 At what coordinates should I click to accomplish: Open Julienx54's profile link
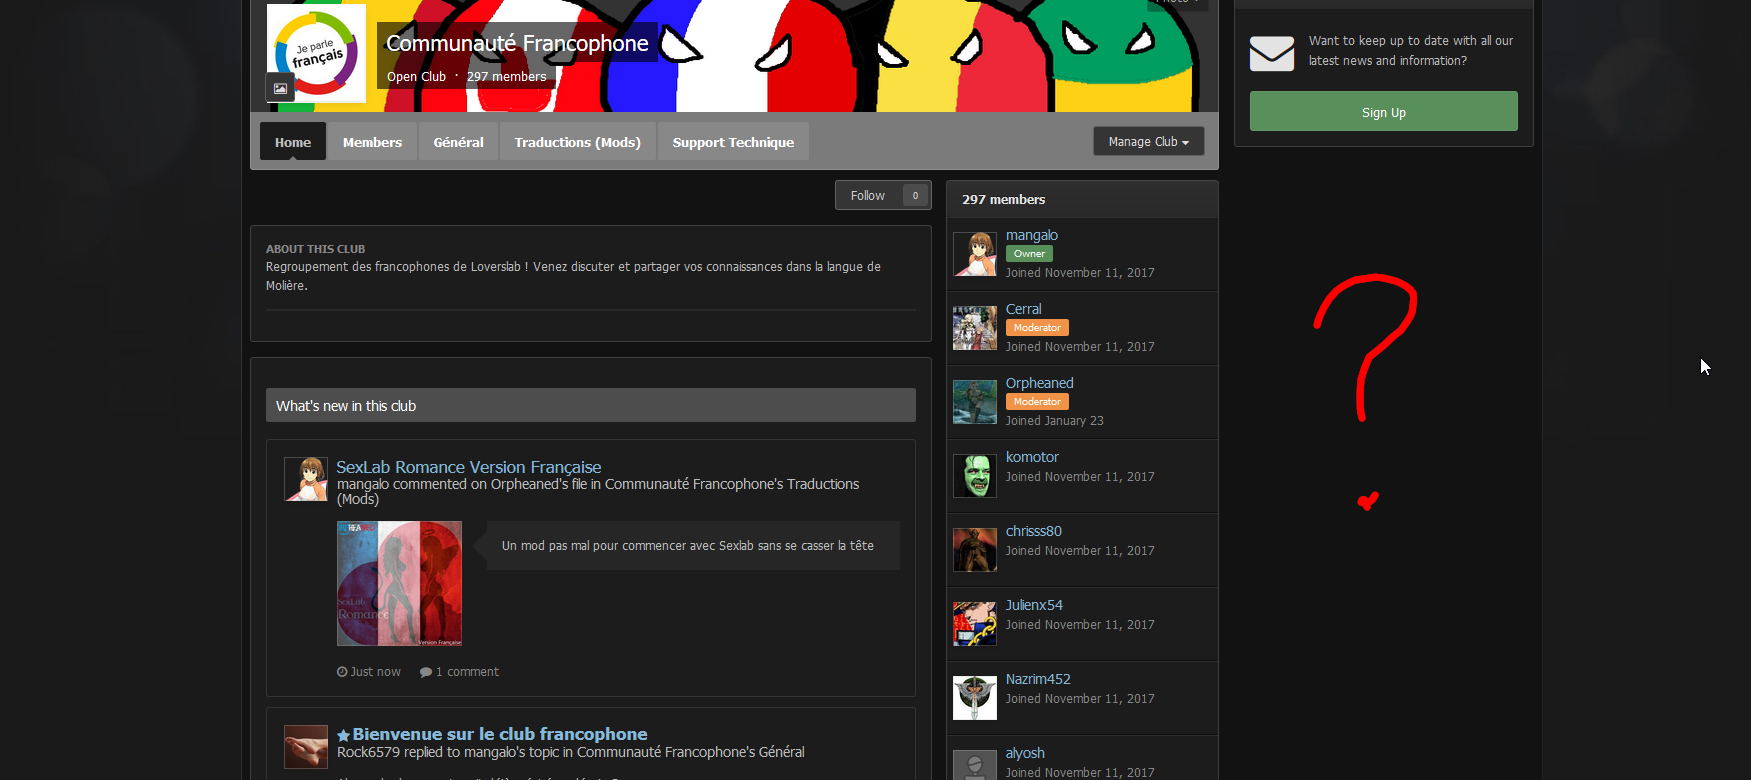pos(1034,606)
